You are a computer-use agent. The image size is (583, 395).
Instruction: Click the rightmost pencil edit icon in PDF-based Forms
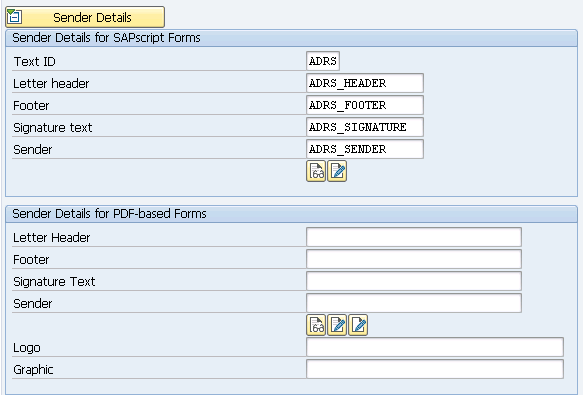358,325
